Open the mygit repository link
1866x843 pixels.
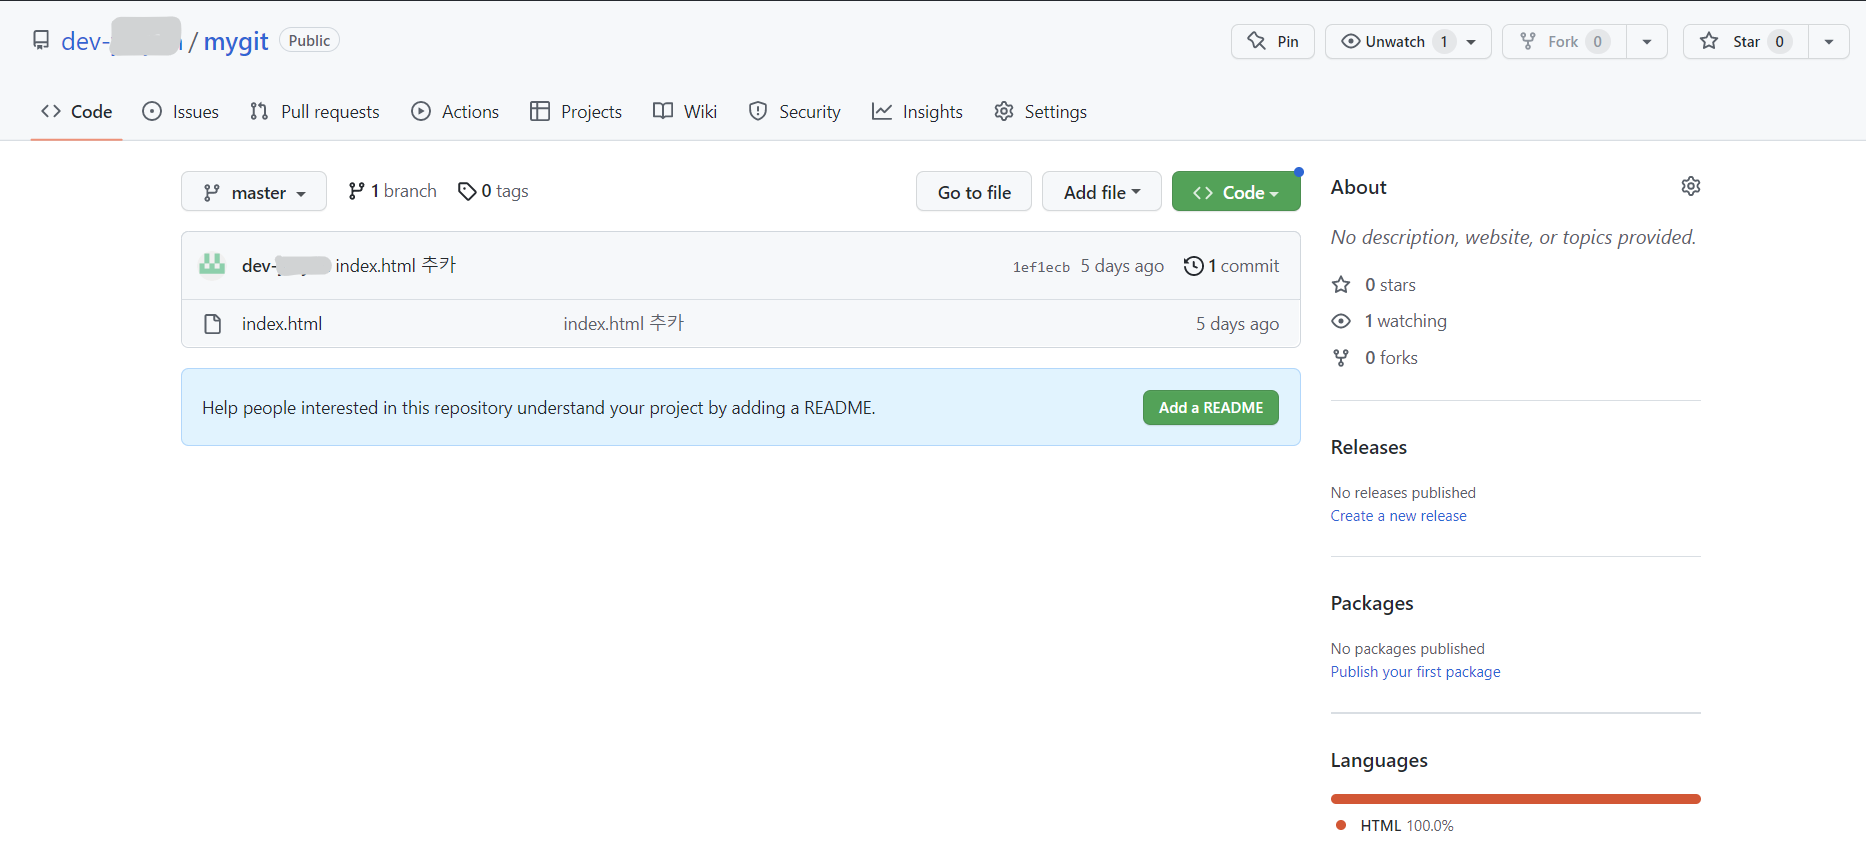236,41
